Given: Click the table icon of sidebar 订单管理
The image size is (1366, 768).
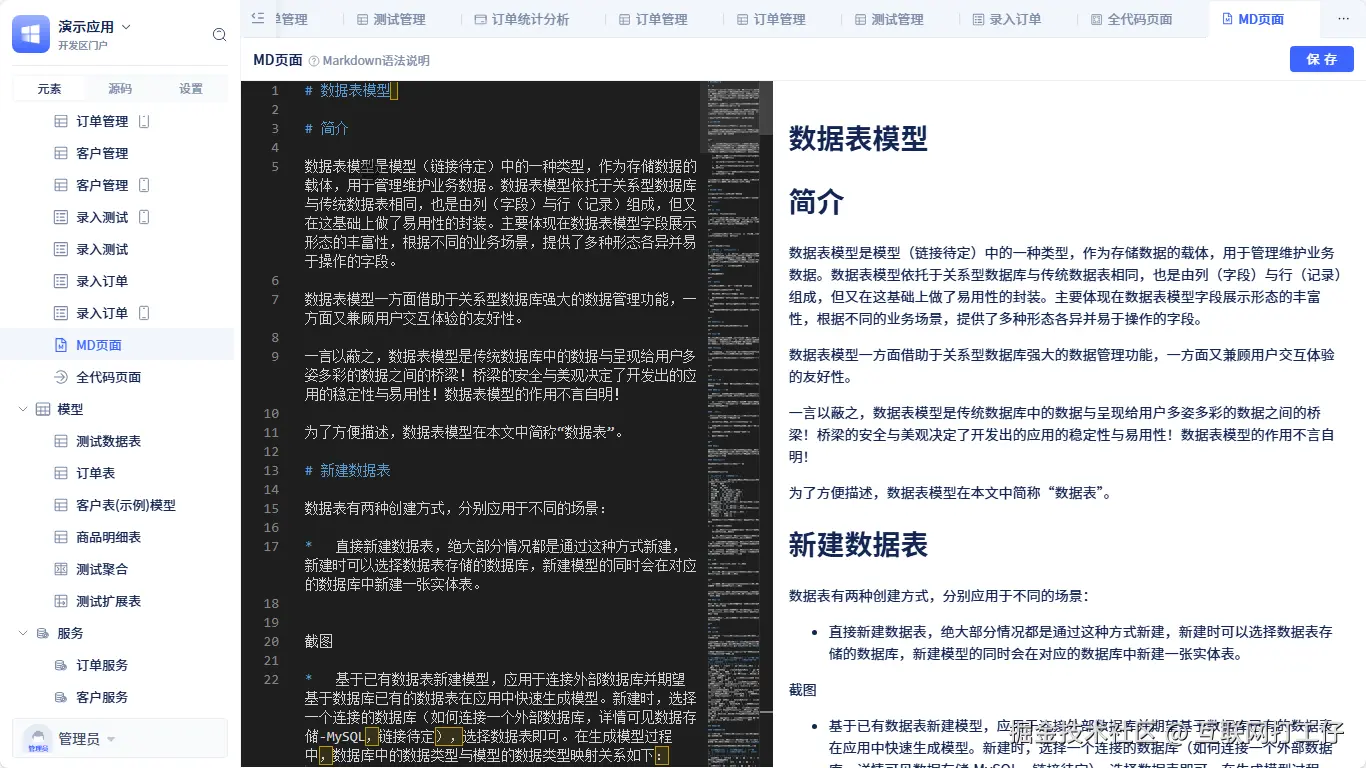Looking at the screenshot, I should tap(59, 121).
